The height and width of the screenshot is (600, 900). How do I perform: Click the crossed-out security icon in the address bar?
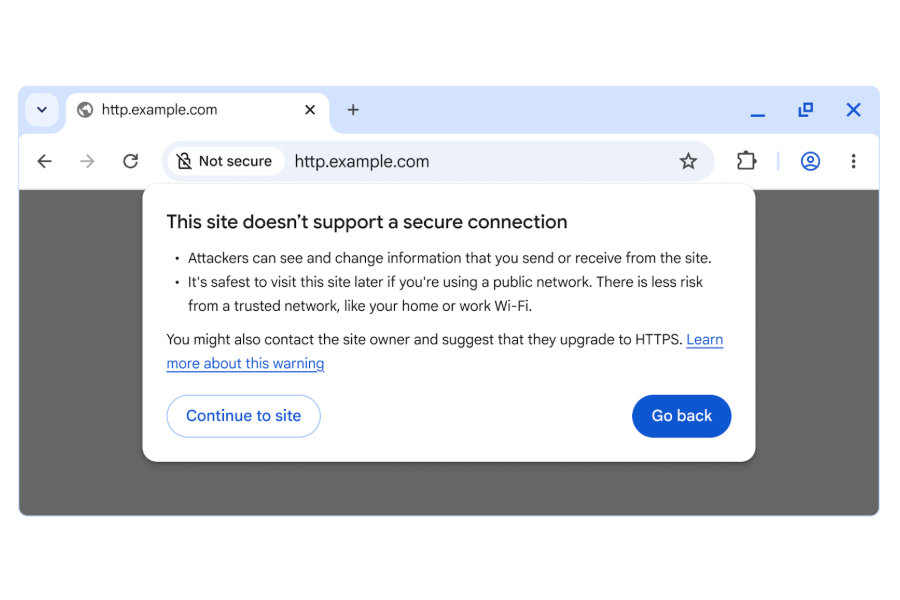(185, 160)
